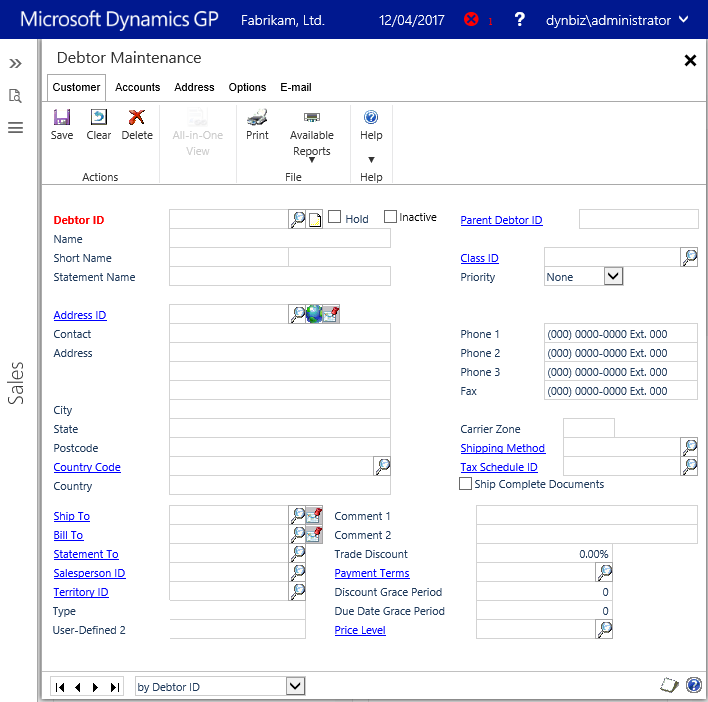Go to next record arrow button
Screen dimensions: 708x702
[96, 687]
